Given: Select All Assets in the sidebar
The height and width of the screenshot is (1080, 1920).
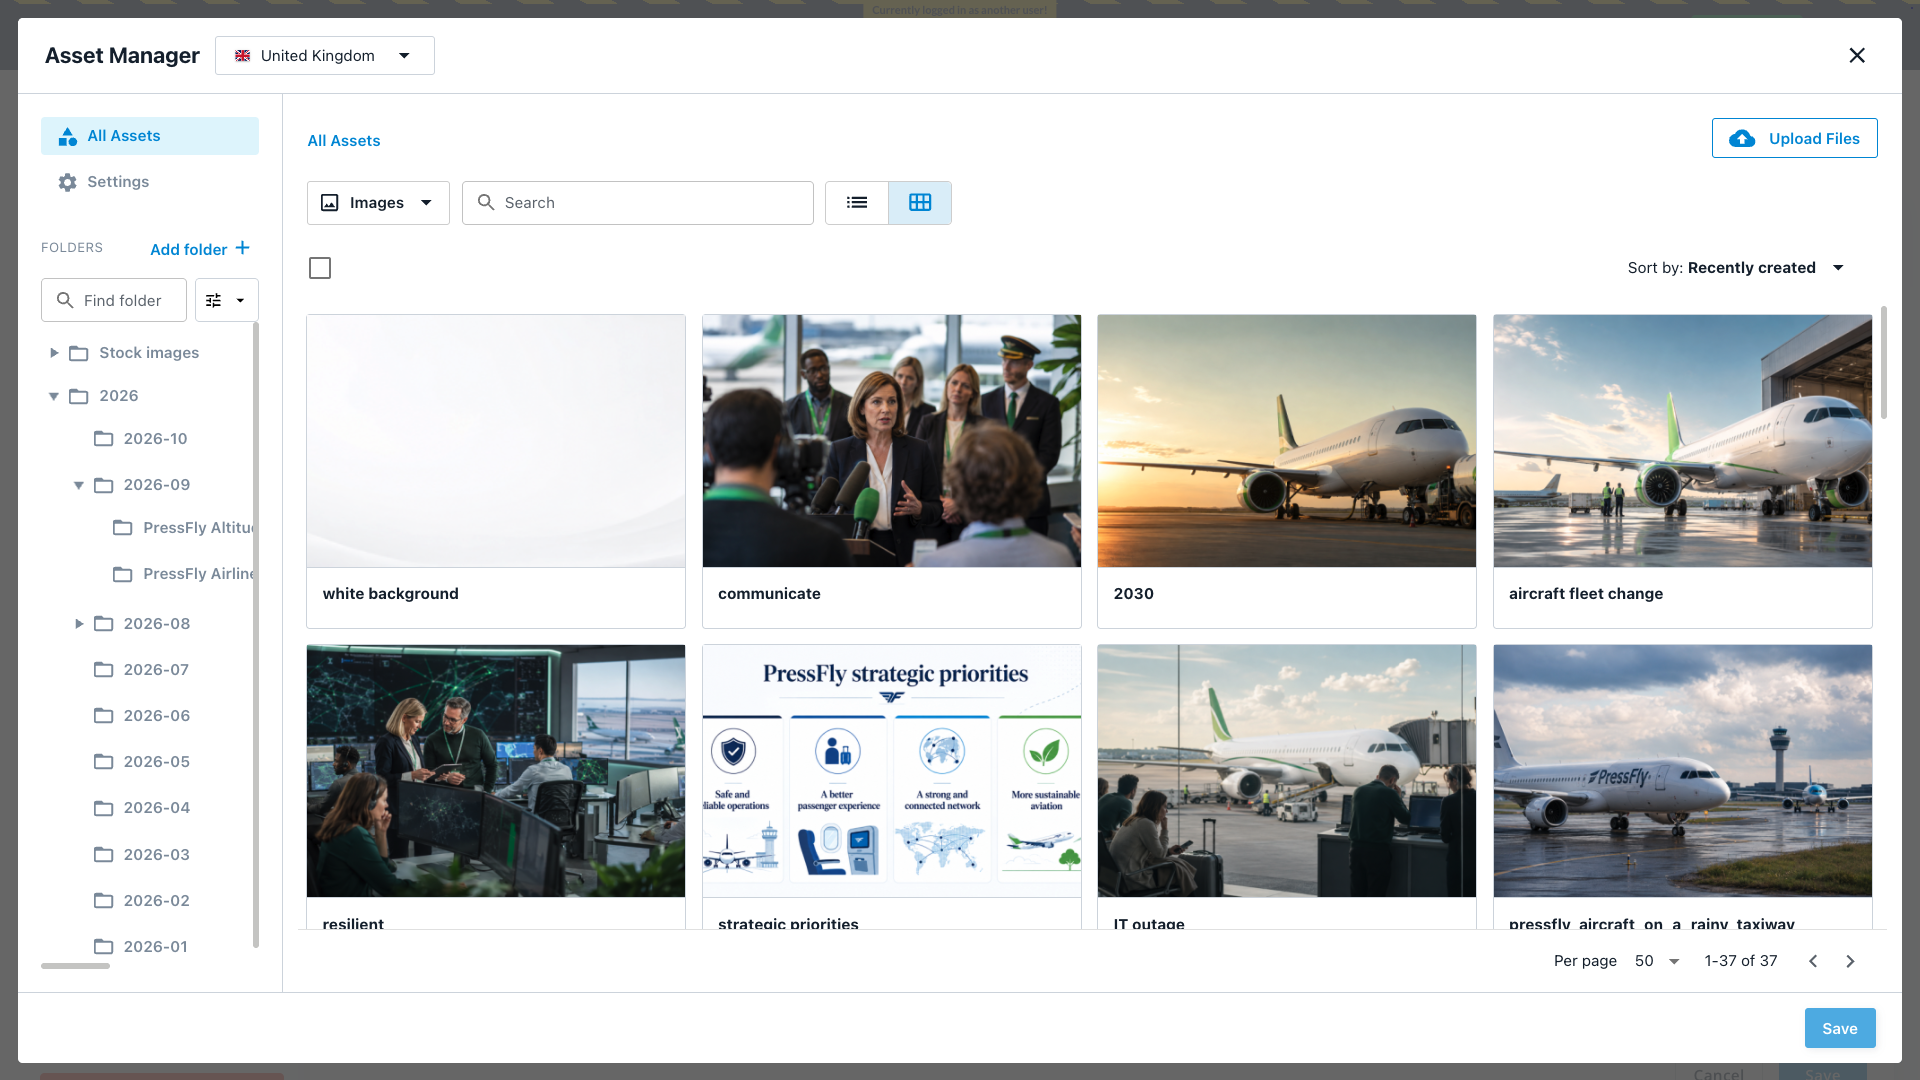Looking at the screenshot, I should (x=150, y=136).
